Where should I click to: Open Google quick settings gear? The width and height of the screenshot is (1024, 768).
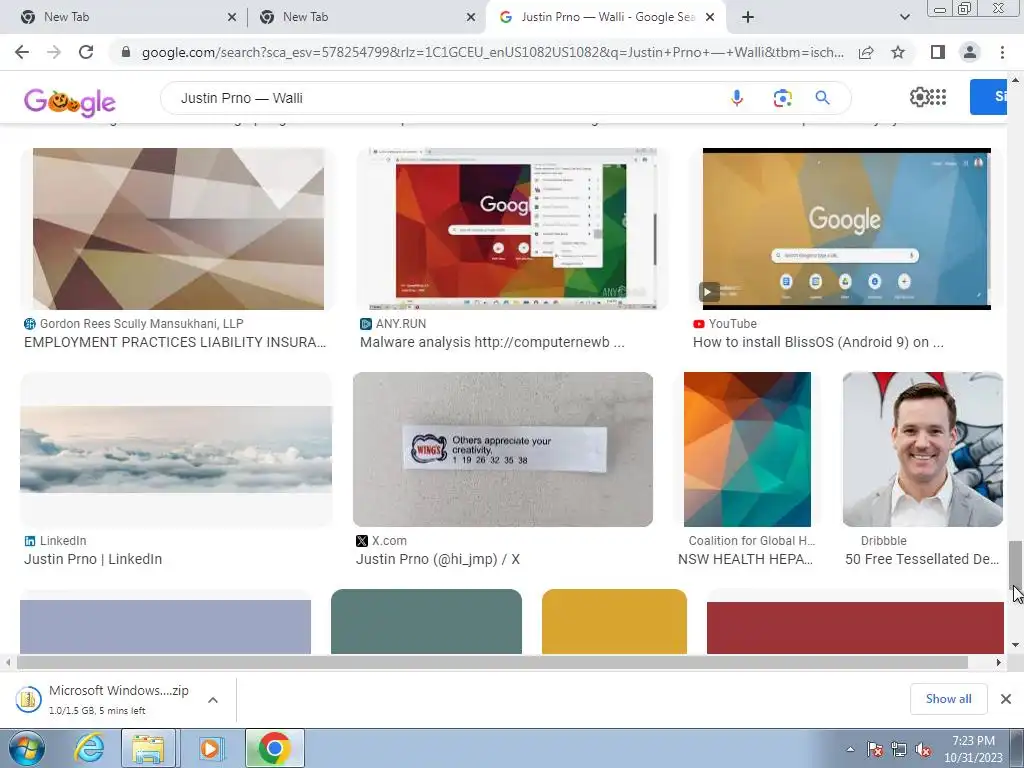coord(920,97)
